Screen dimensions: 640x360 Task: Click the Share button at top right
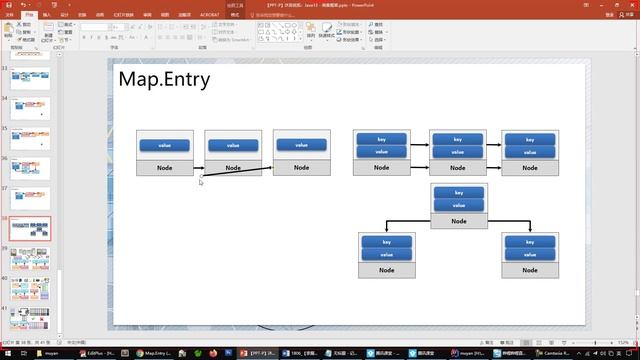point(627,15)
